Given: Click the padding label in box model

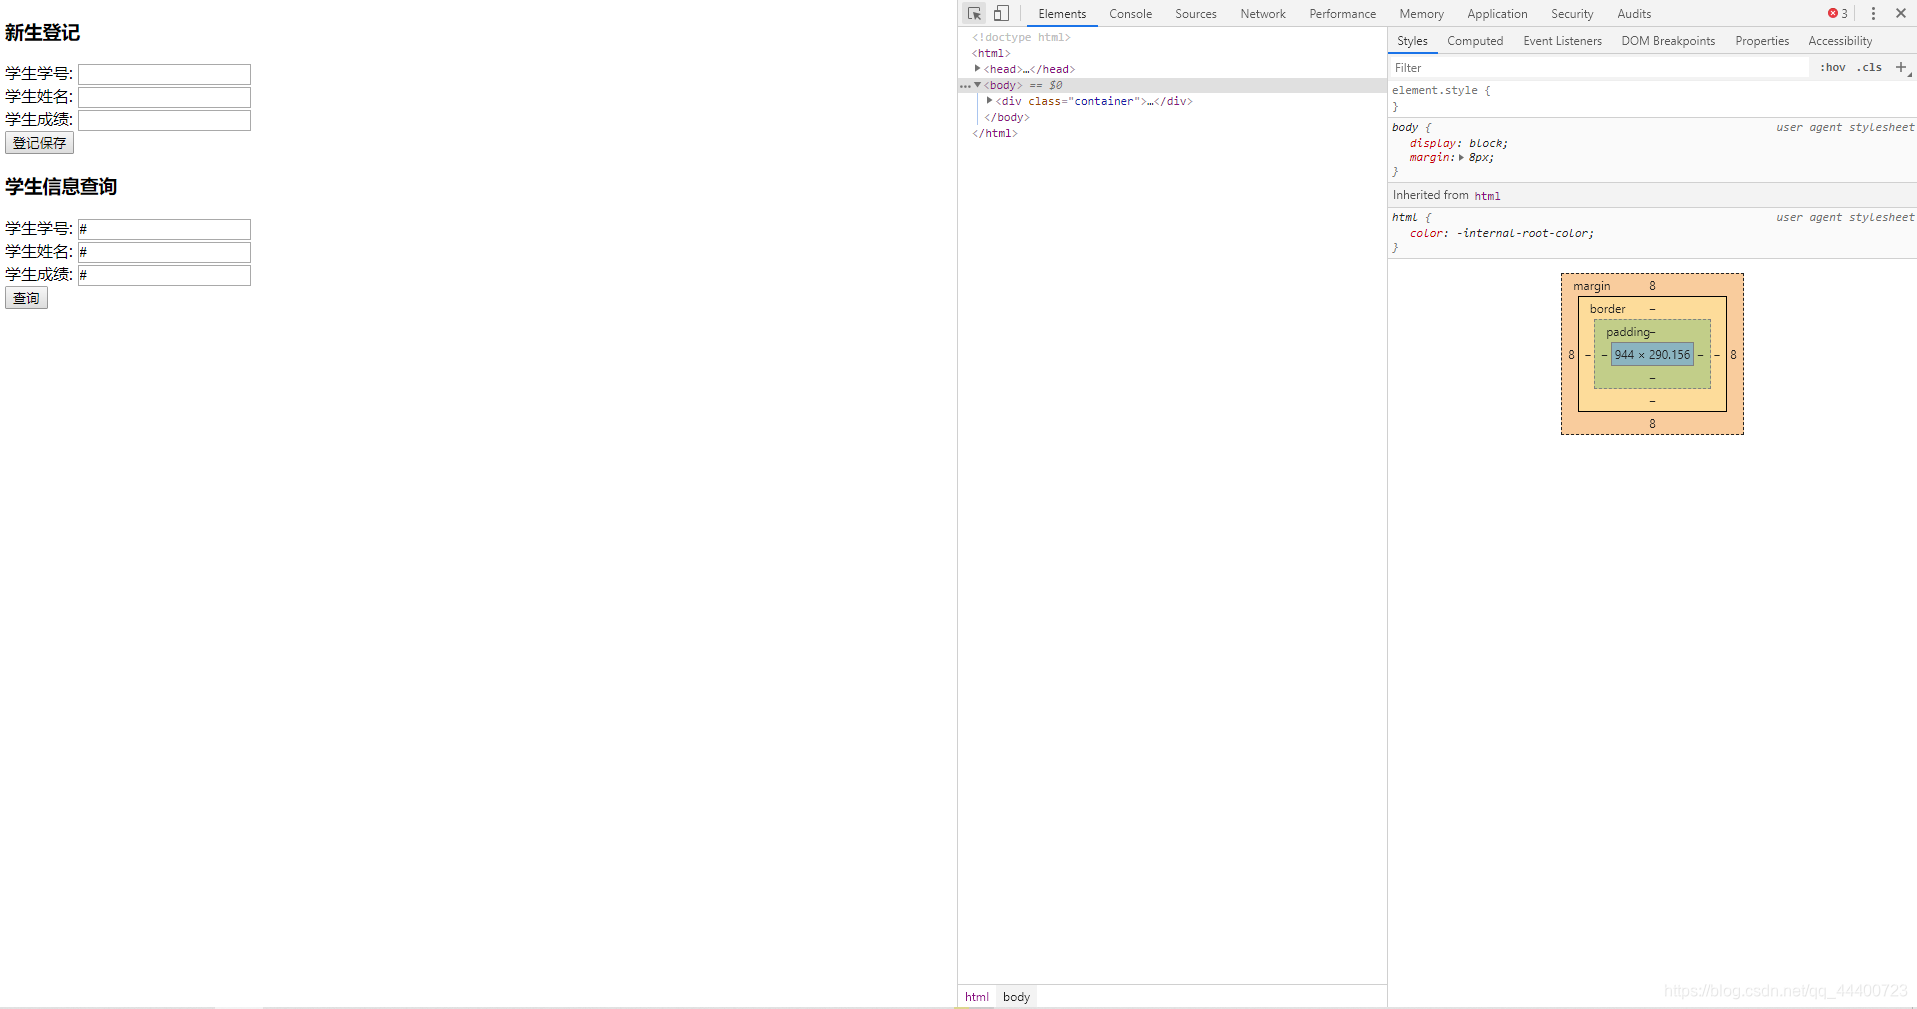Looking at the screenshot, I should 1628,332.
